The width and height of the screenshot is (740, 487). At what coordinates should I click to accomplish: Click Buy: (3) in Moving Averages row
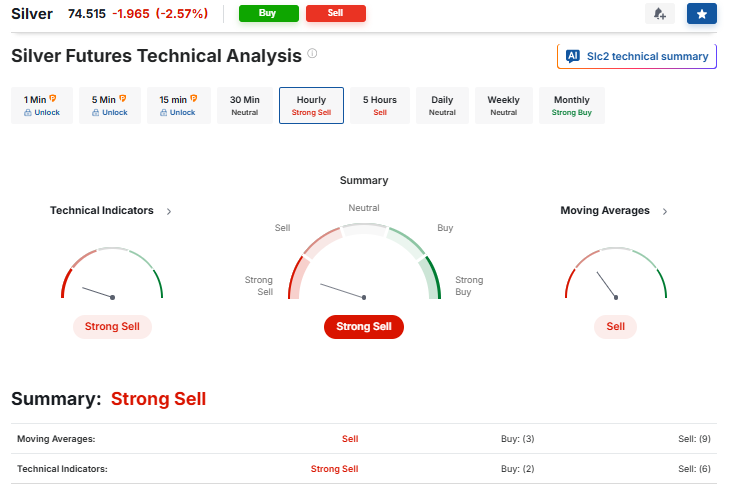click(x=518, y=439)
